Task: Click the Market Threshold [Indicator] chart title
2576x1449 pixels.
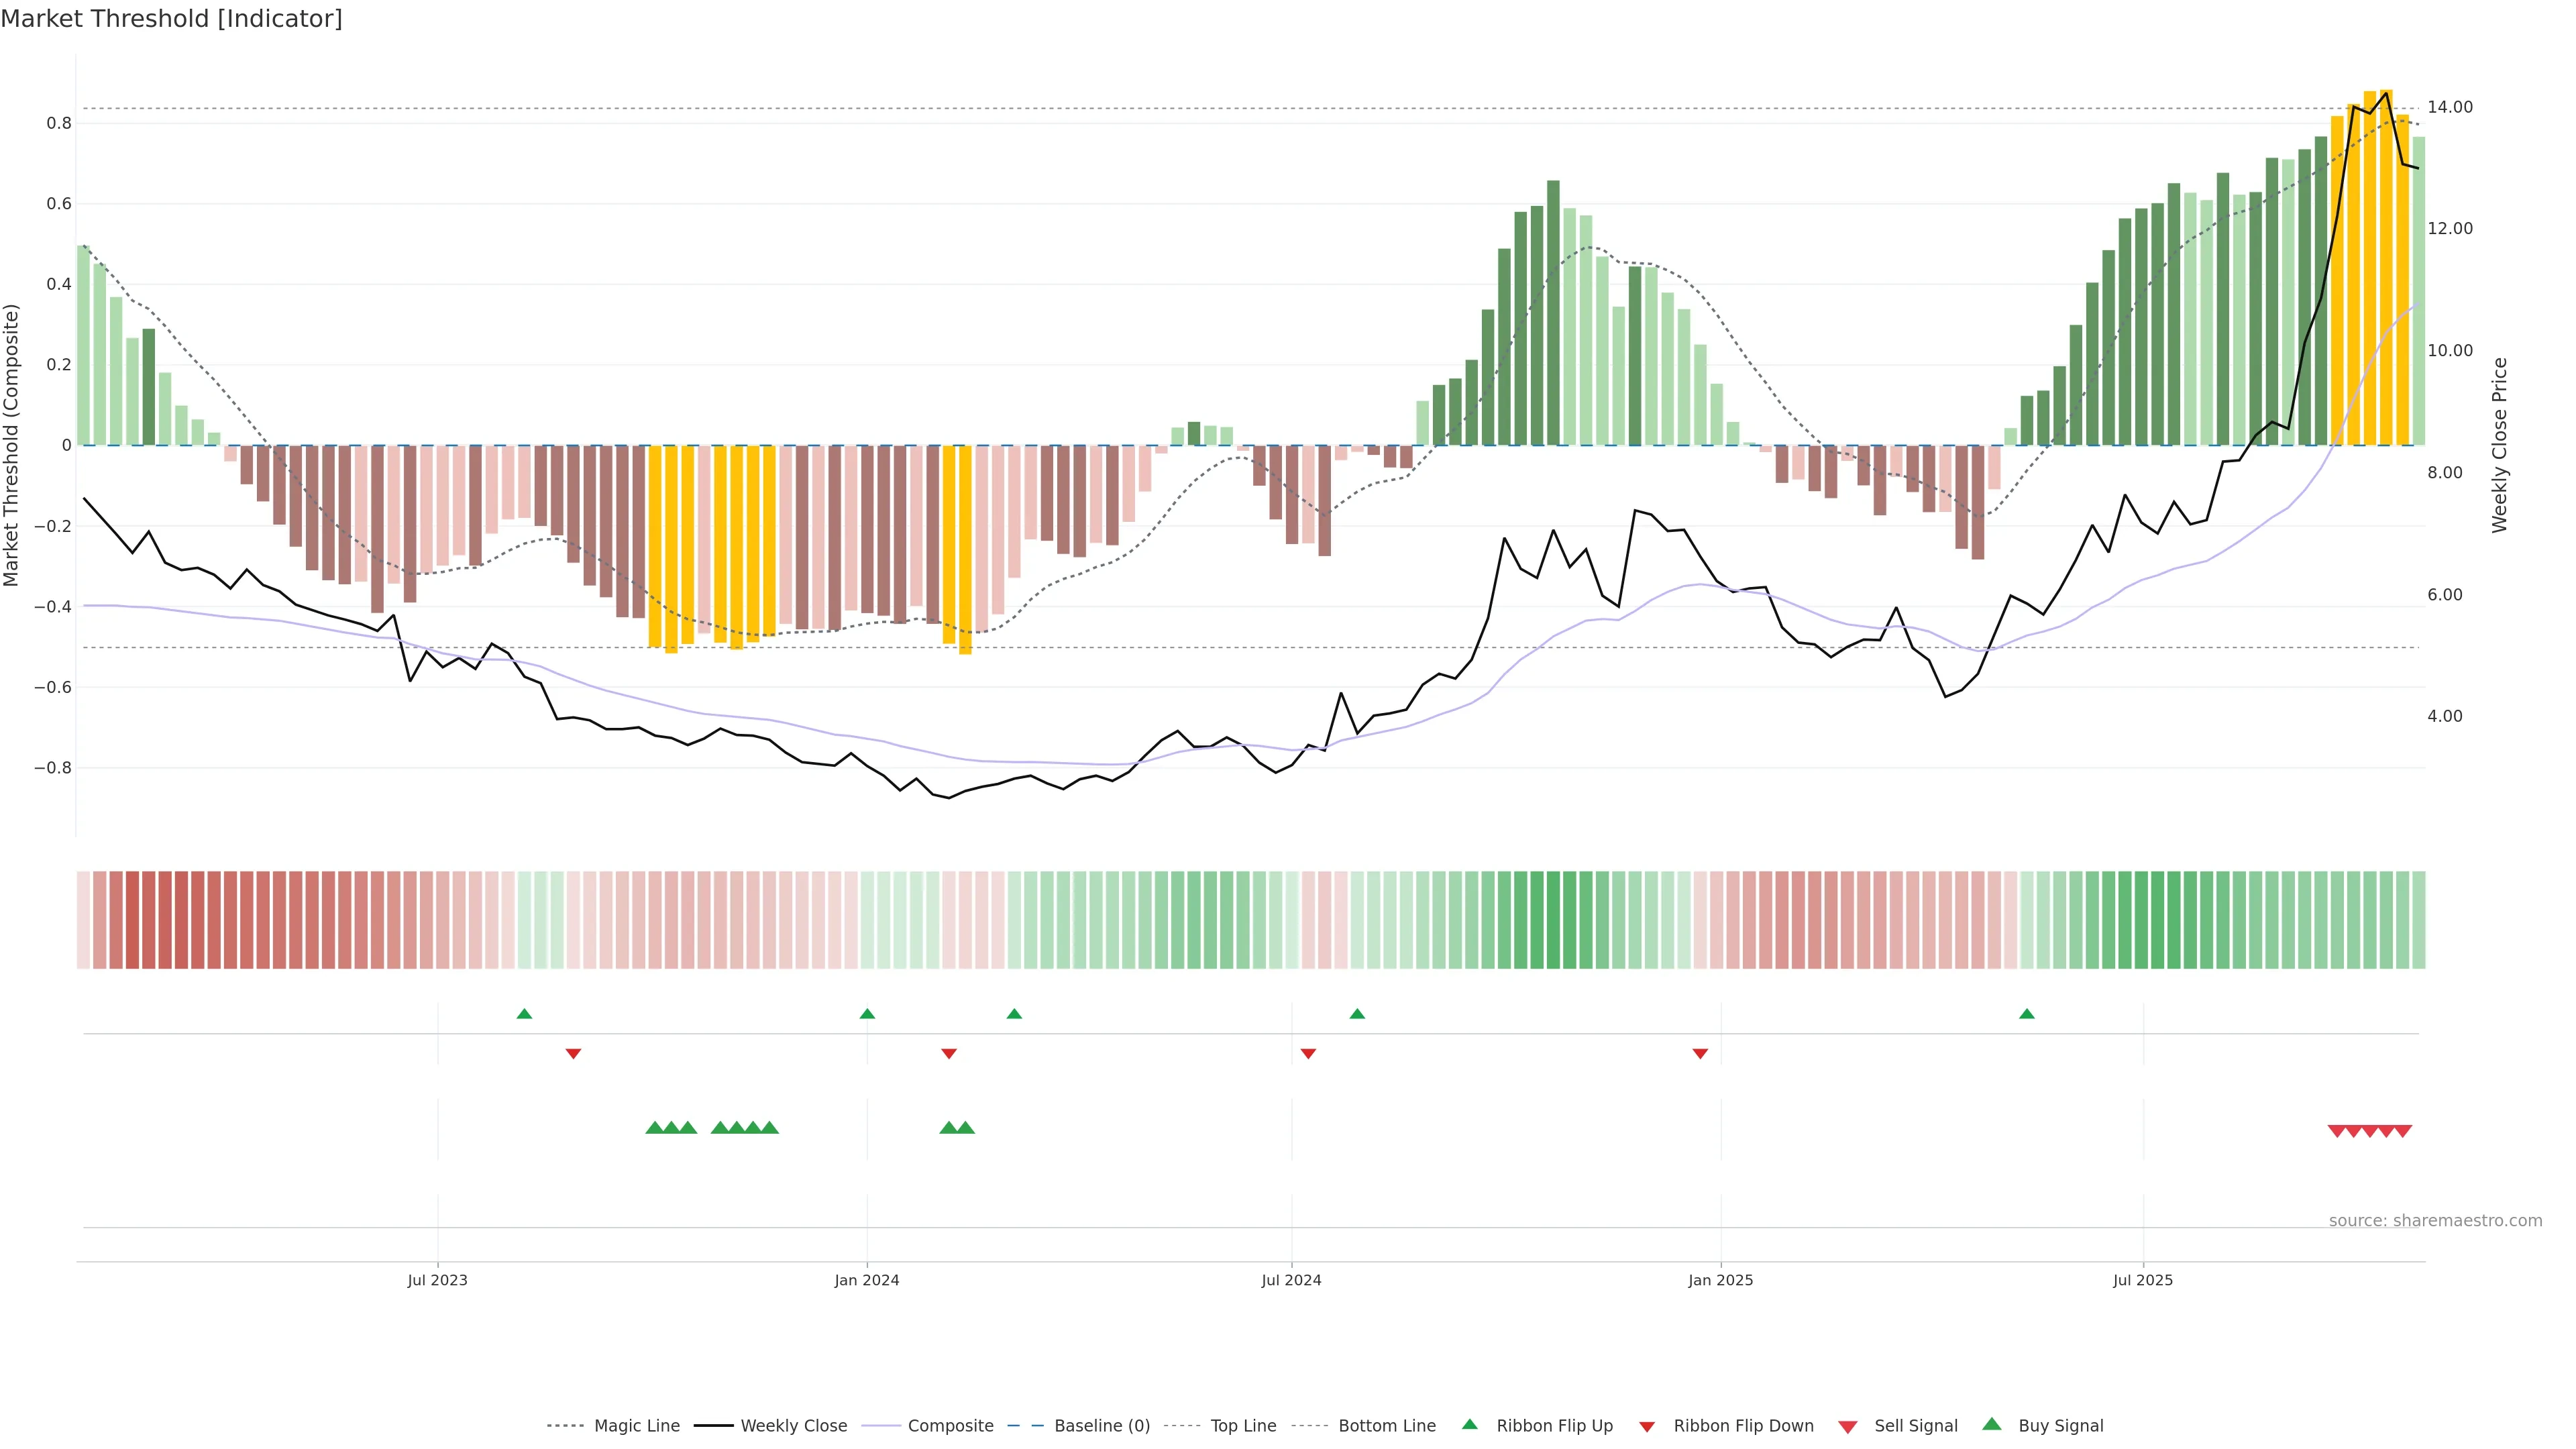Action: 171,19
